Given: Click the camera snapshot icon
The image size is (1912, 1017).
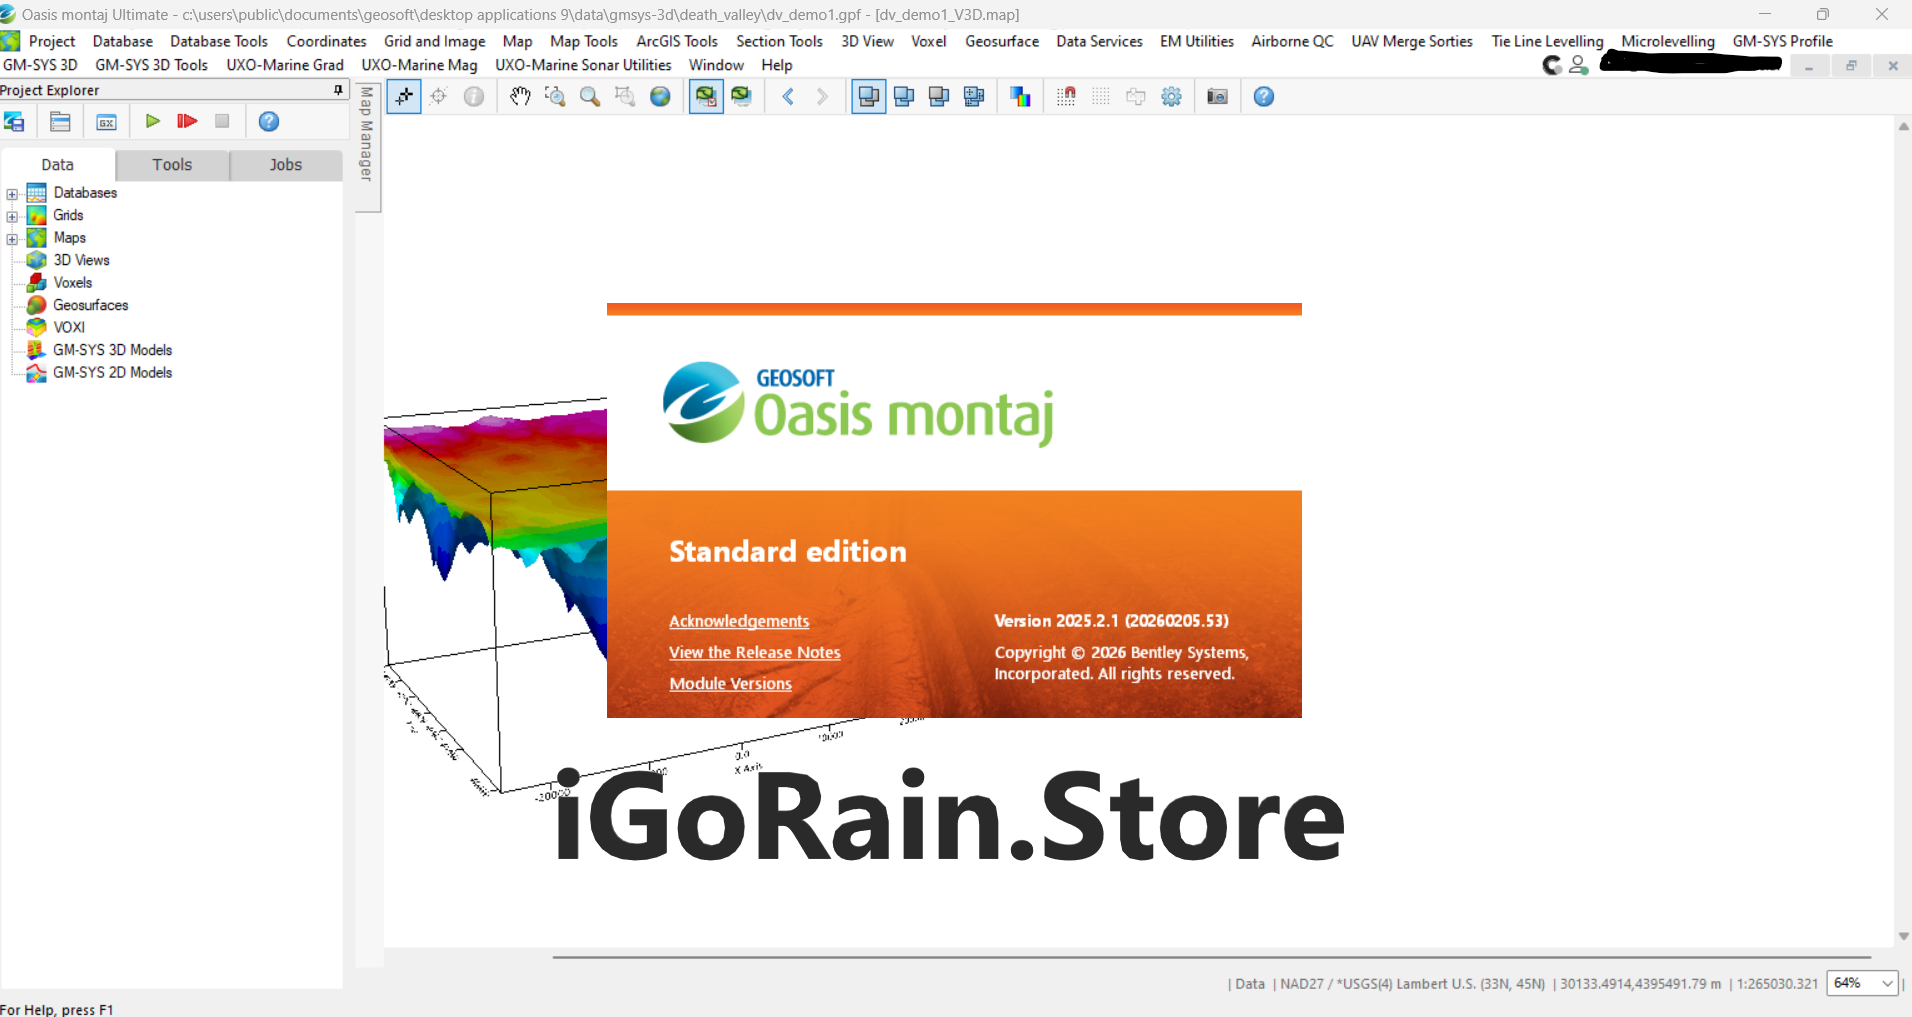Looking at the screenshot, I should pyautogui.click(x=1217, y=97).
